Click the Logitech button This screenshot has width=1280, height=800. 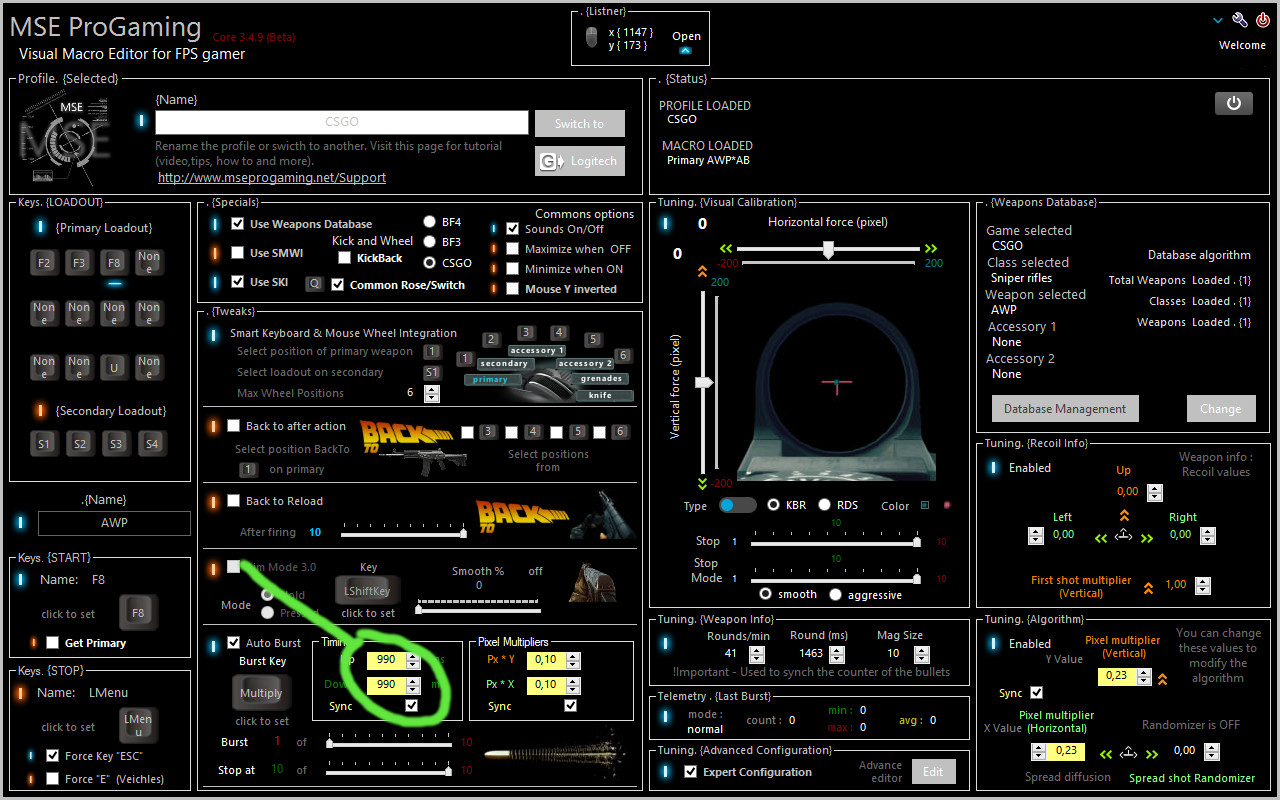point(580,161)
